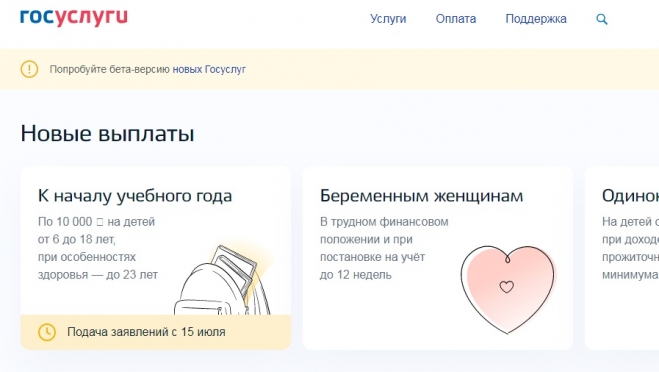The width and height of the screenshot is (659, 372).
Task: Open the search magnifier icon
Action: pos(602,19)
